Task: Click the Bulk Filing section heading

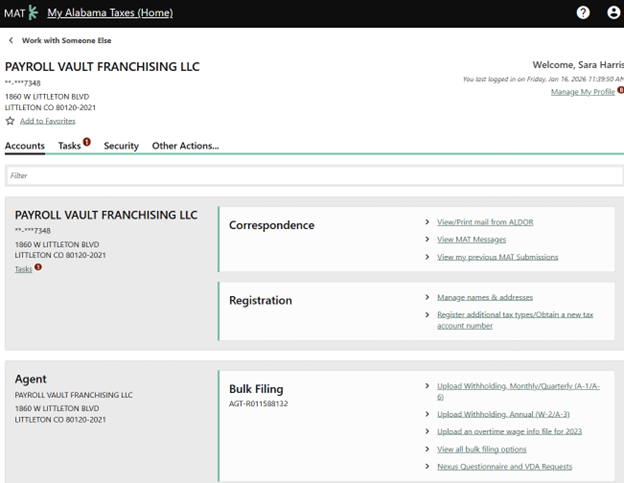Action: coord(256,389)
